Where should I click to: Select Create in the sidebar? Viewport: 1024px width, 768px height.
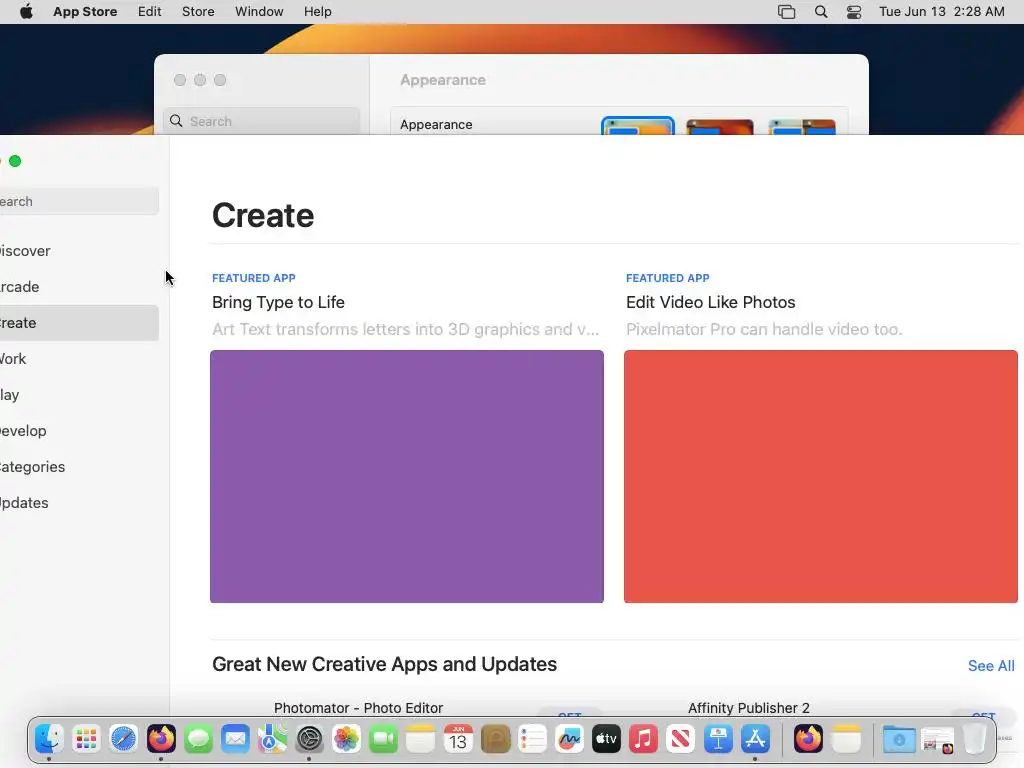(x=79, y=323)
